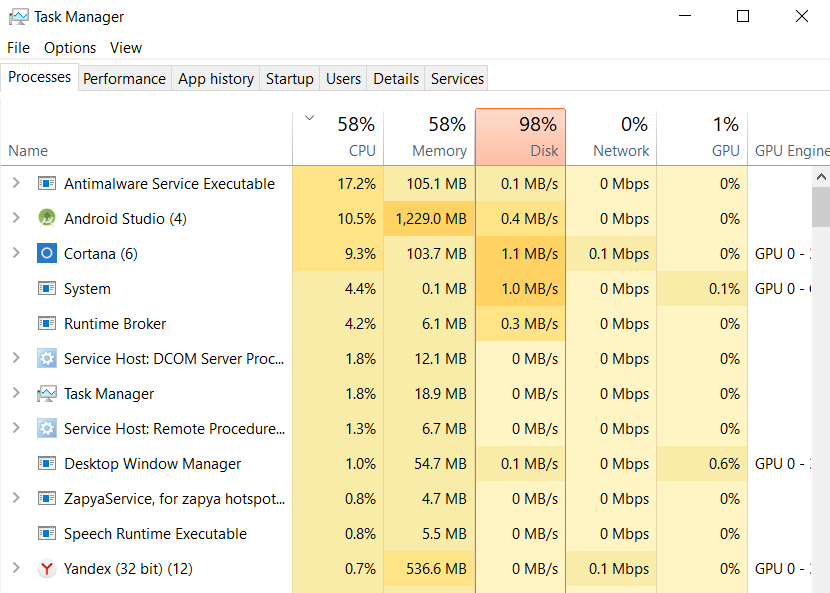
Task: Expand the Cortana process group
Action: click(16, 254)
